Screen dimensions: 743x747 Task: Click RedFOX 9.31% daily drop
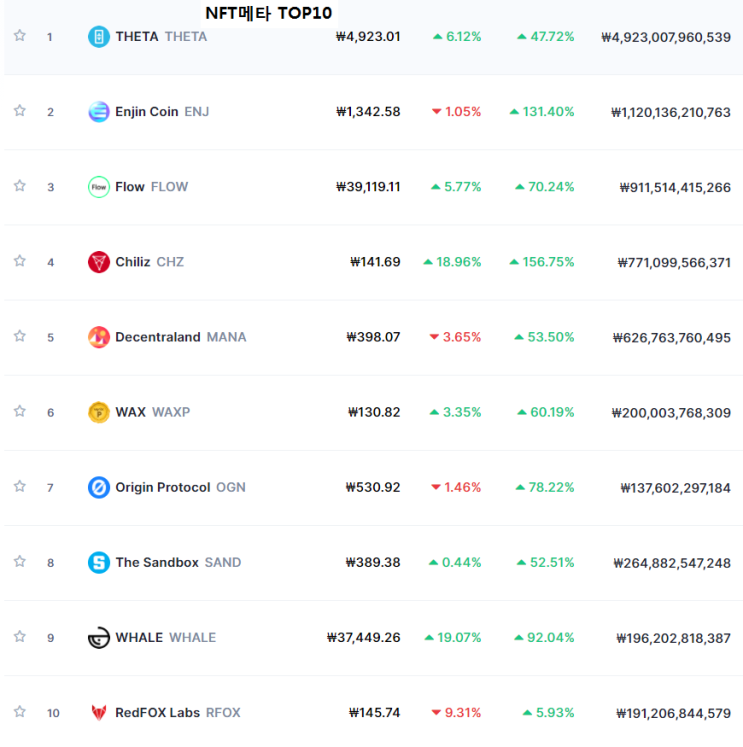click(x=456, y=713)
